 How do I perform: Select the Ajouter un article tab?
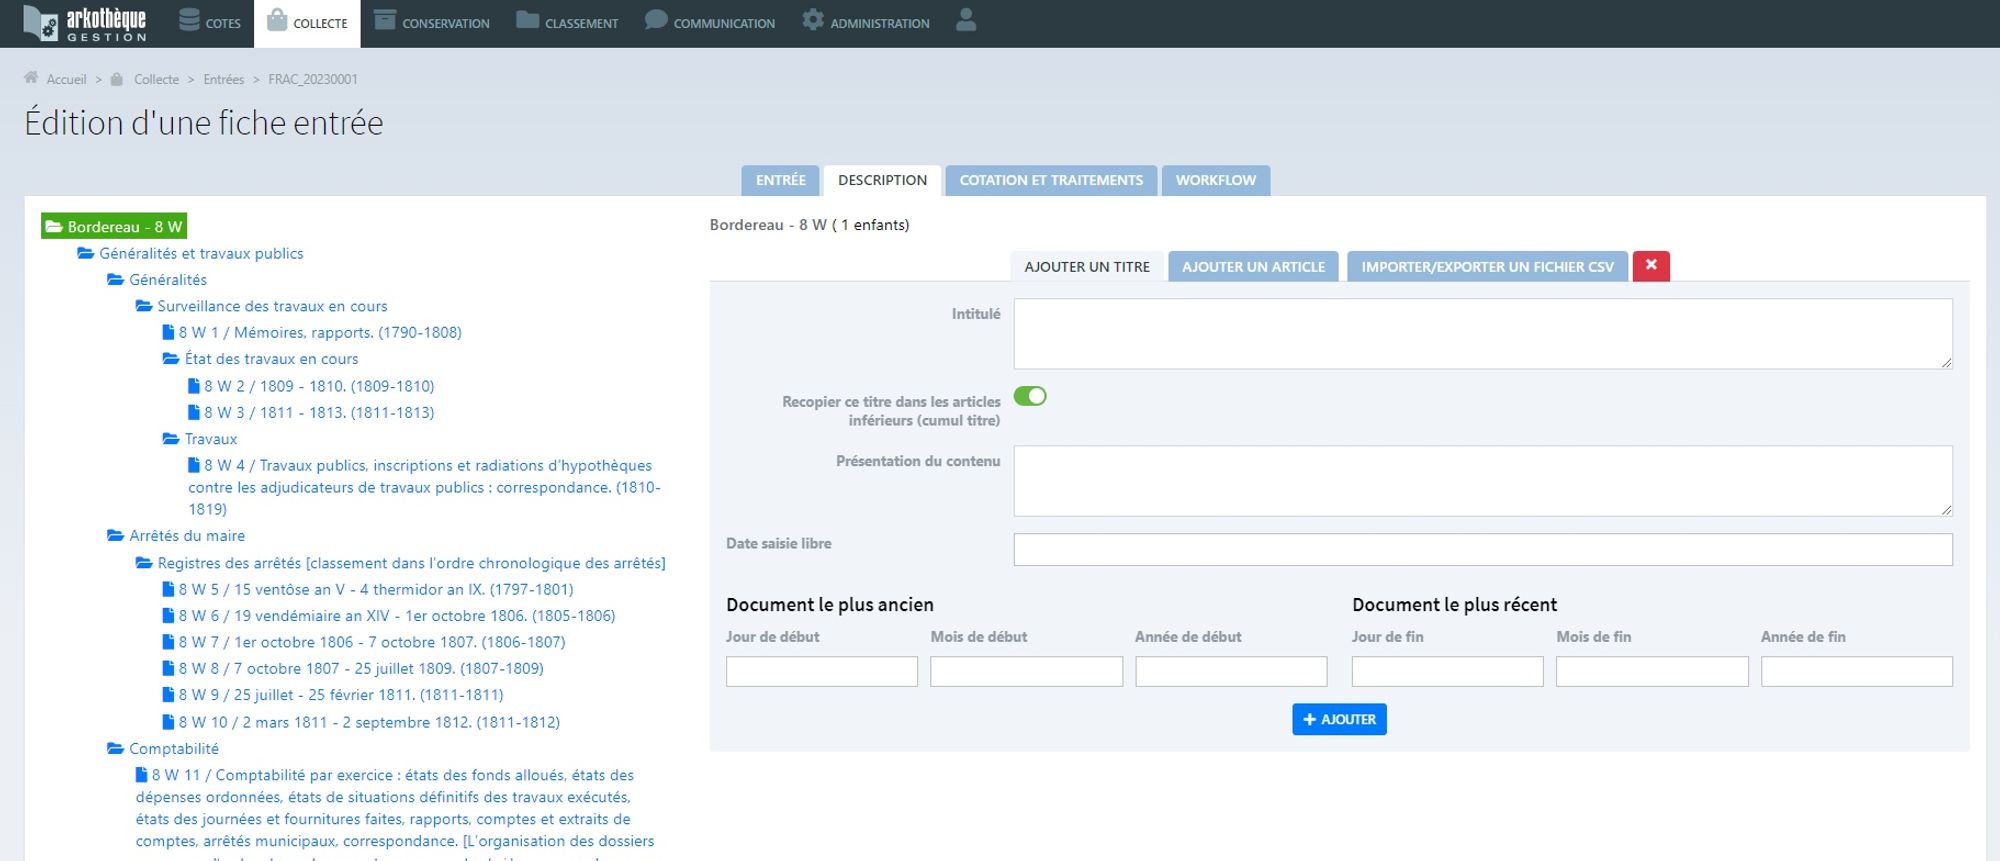[1253, 267]
